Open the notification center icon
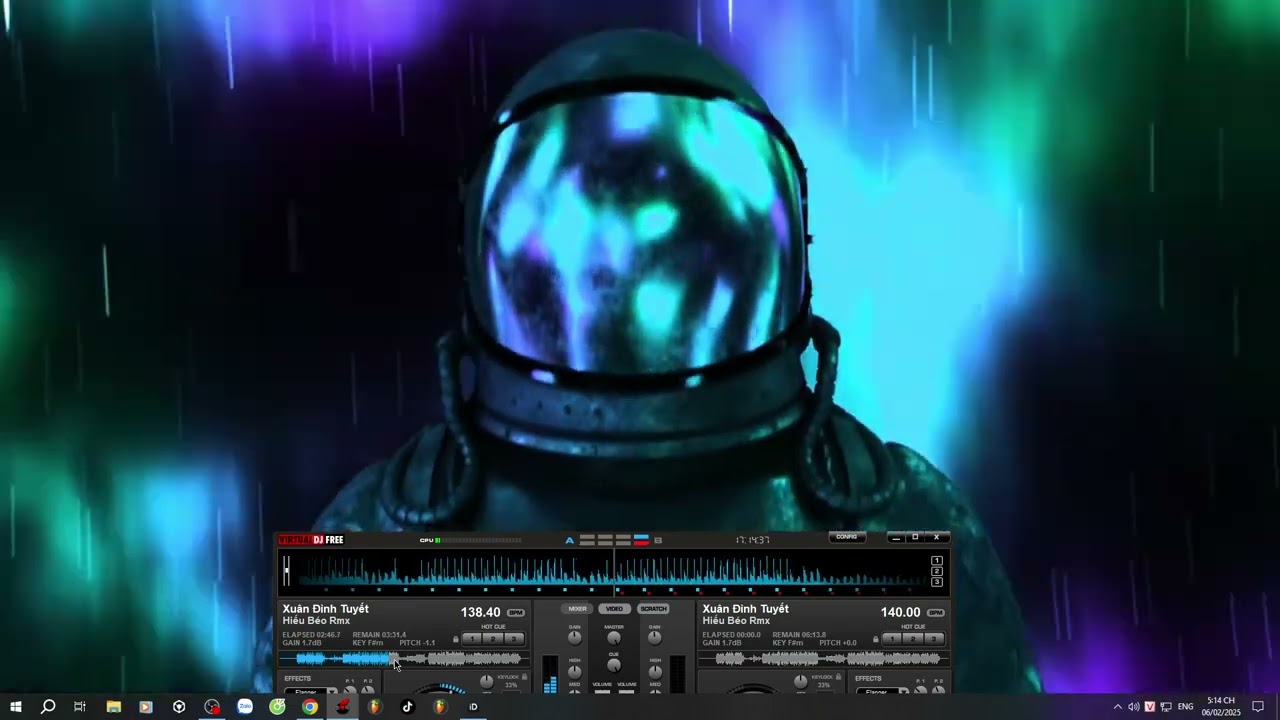 tap(1258, 707)
